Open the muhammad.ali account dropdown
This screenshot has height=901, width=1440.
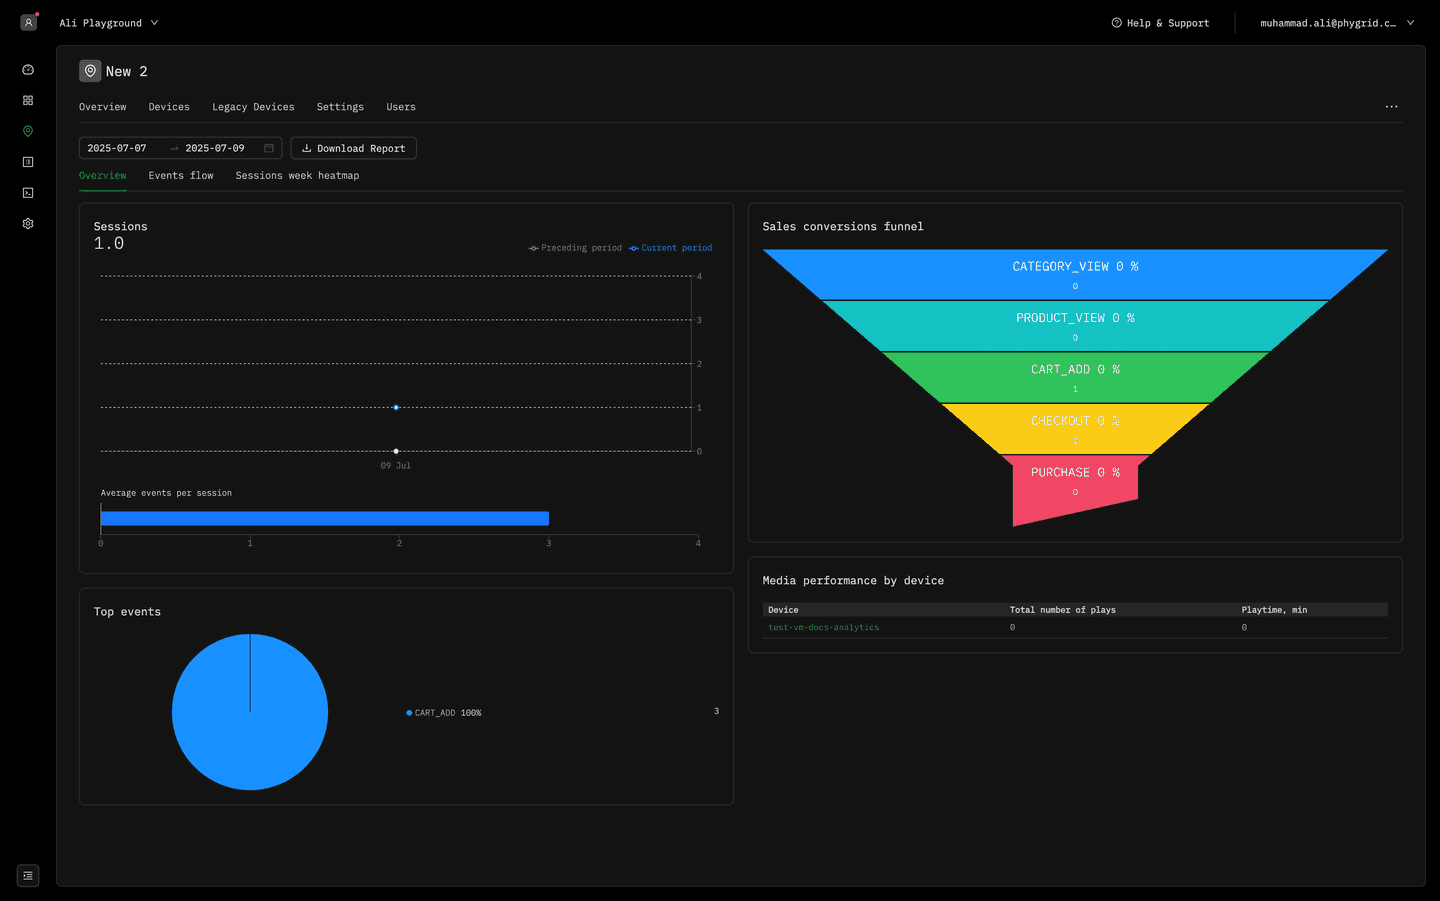[x=1336, y=23]
